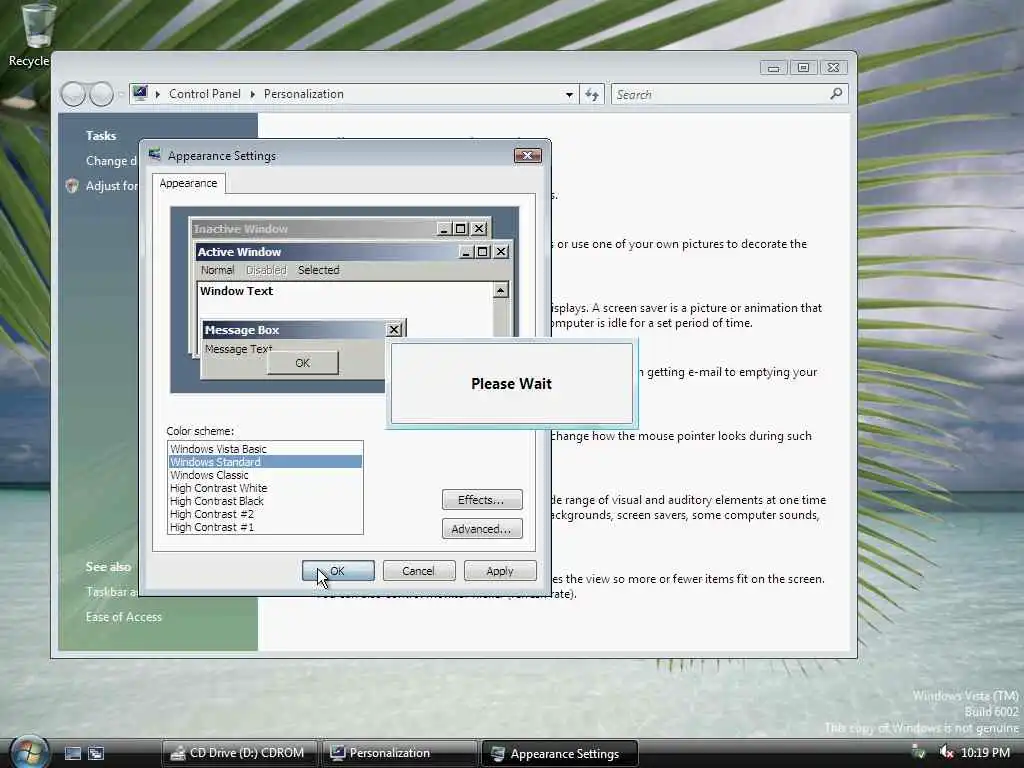Expand the arrow before Control Panel breadcrumb
The width and height of the screenshot is (1024, 768).
(158, 94)
